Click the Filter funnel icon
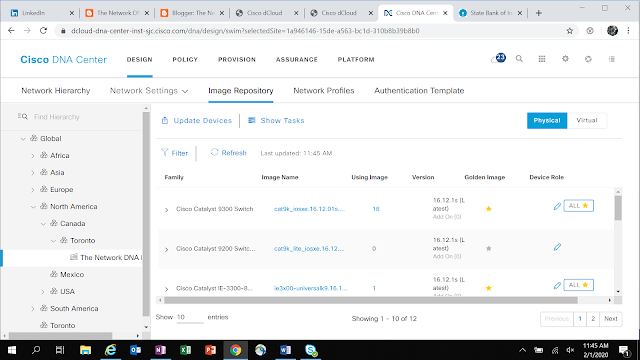The image size is (640, 360). [x=164, y=153]
